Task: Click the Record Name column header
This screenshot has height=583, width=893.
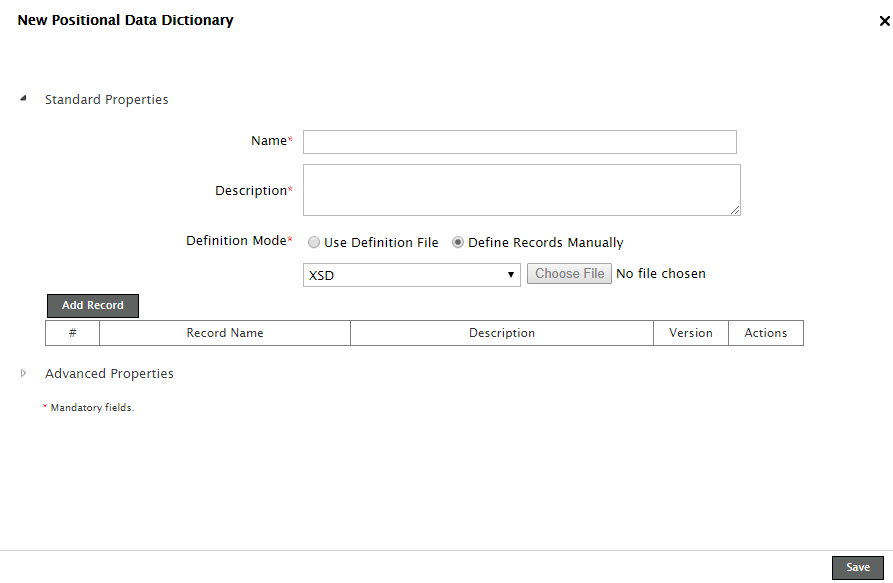Action: [225, 333]
